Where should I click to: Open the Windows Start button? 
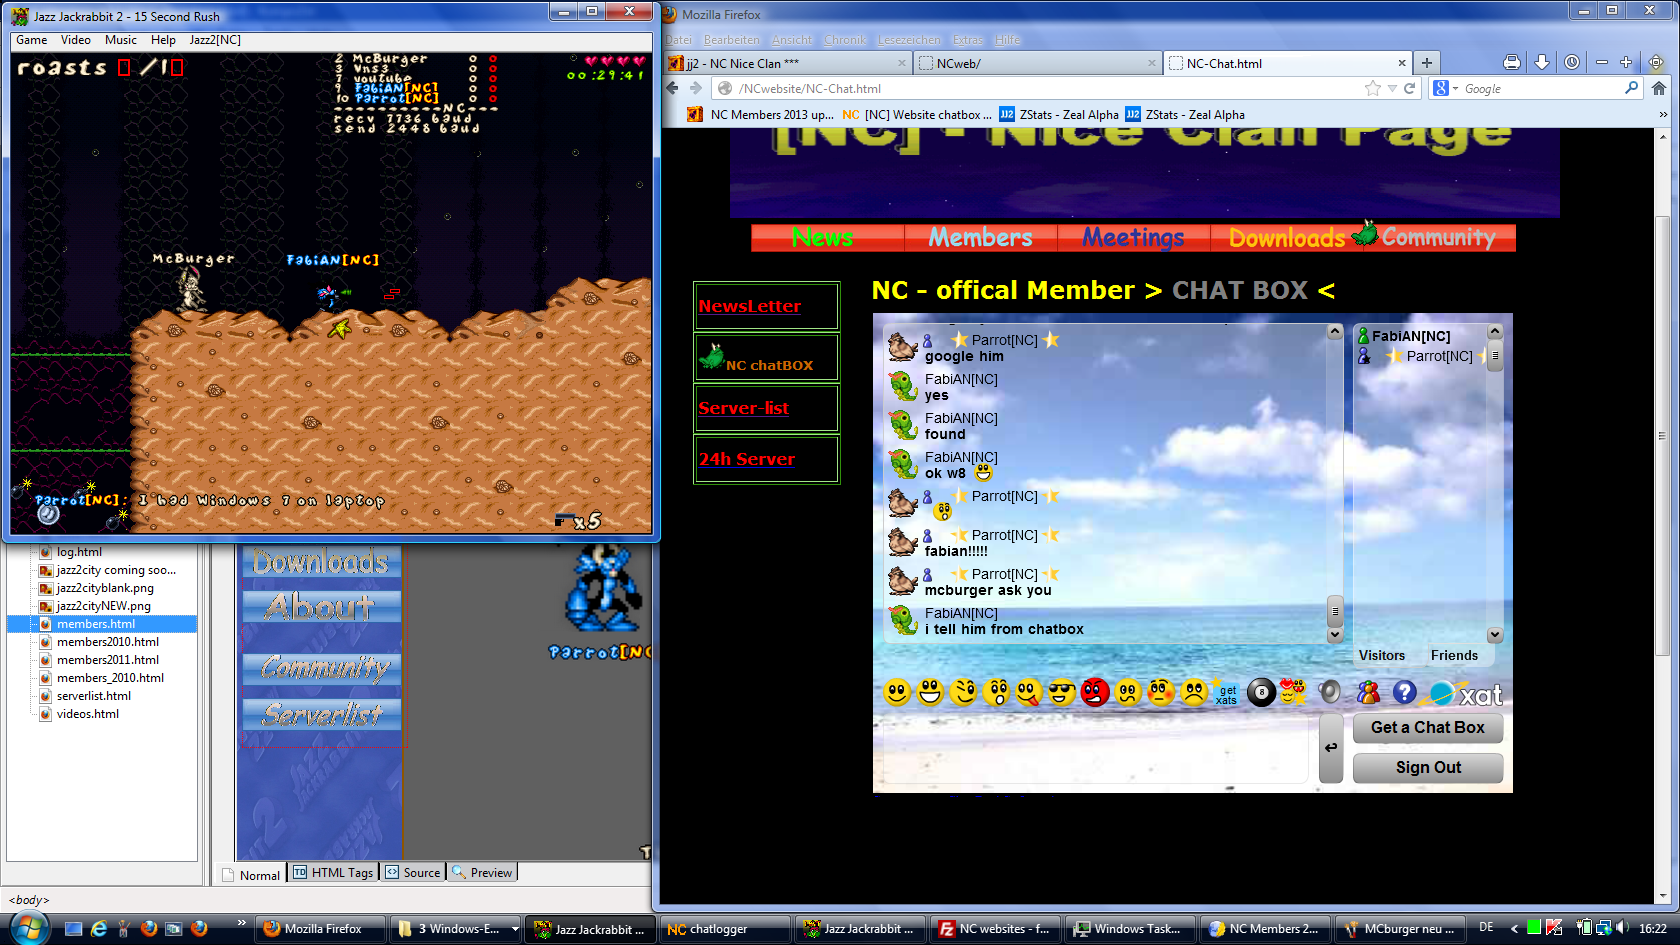pos(28,928)
